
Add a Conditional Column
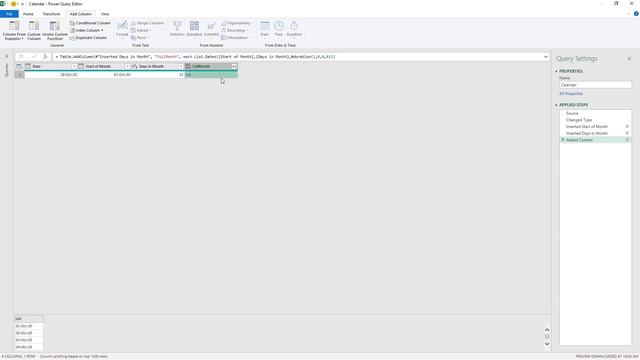coord(90,23)
